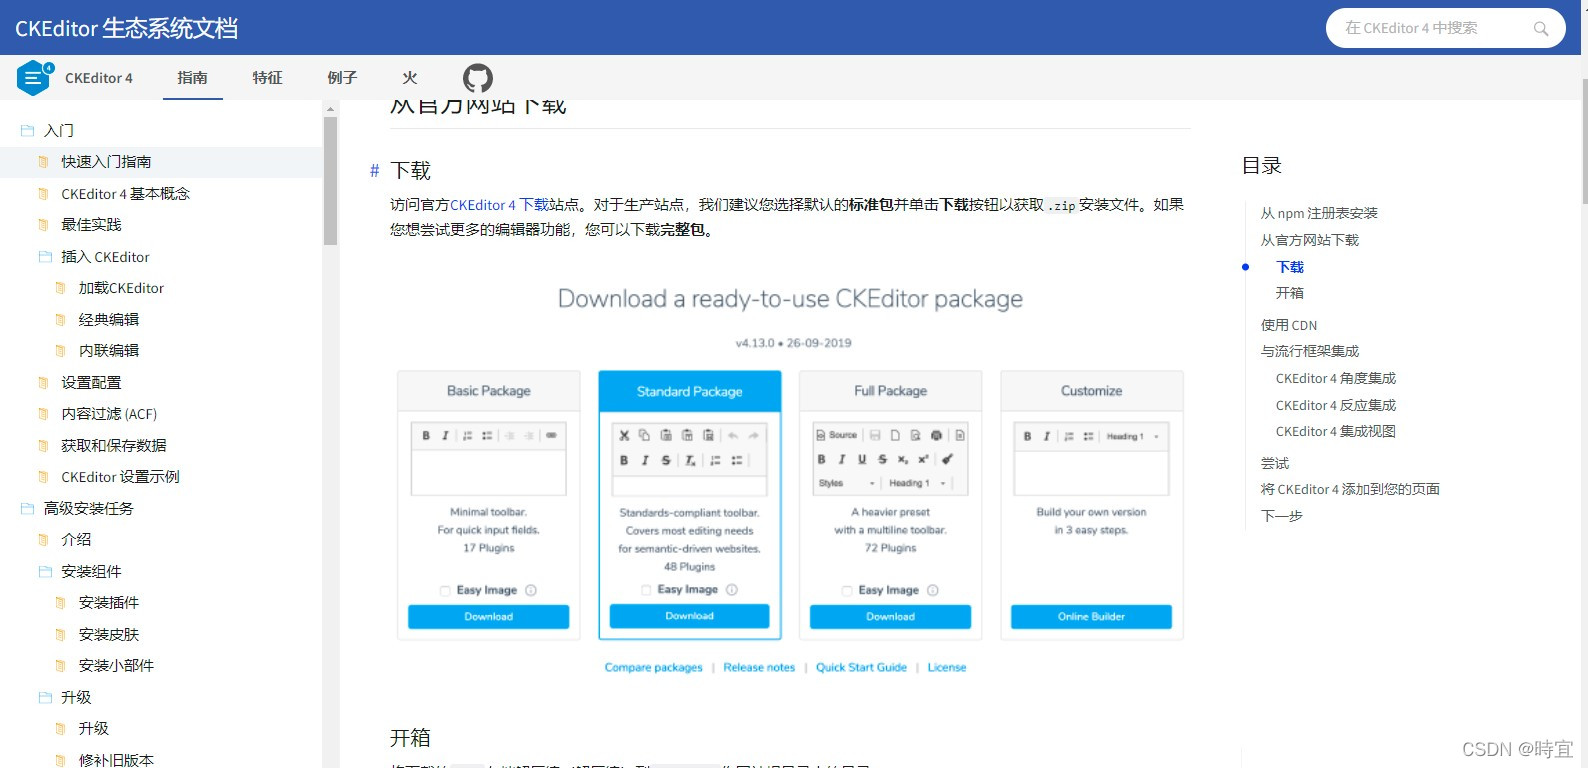Open 加载CKEditor in sidebar
Screen dimensions: 1588x768
coord(121,288)
